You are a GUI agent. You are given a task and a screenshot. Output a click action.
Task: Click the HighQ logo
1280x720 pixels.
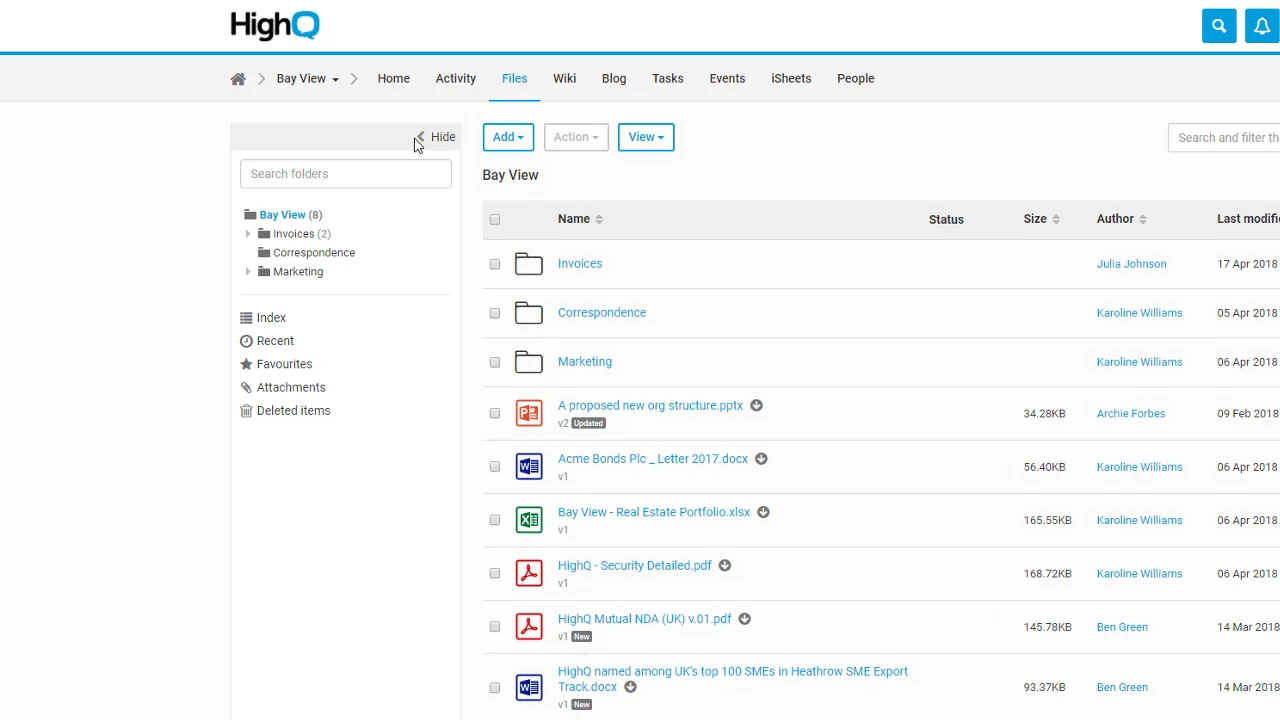275,25
